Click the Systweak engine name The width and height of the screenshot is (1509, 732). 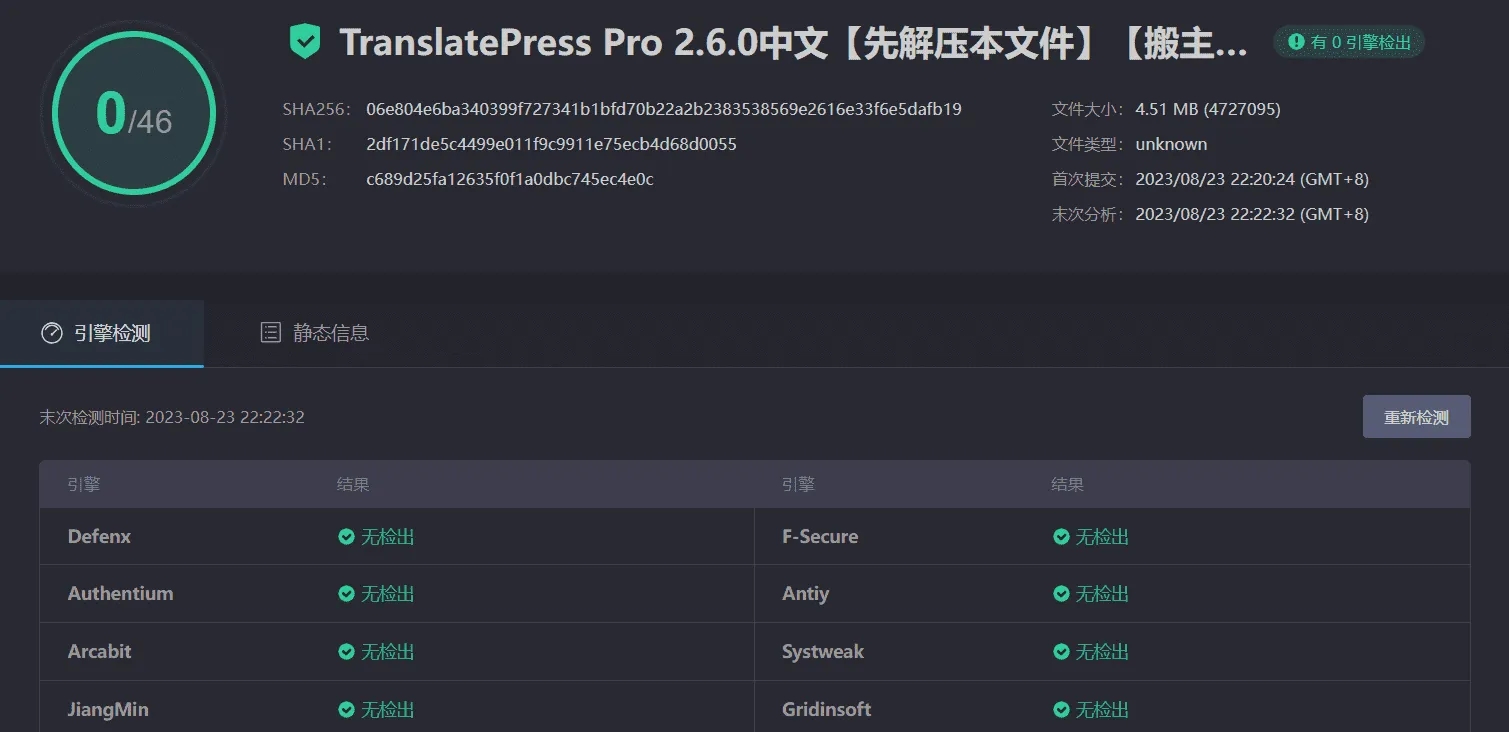(823, 652)
